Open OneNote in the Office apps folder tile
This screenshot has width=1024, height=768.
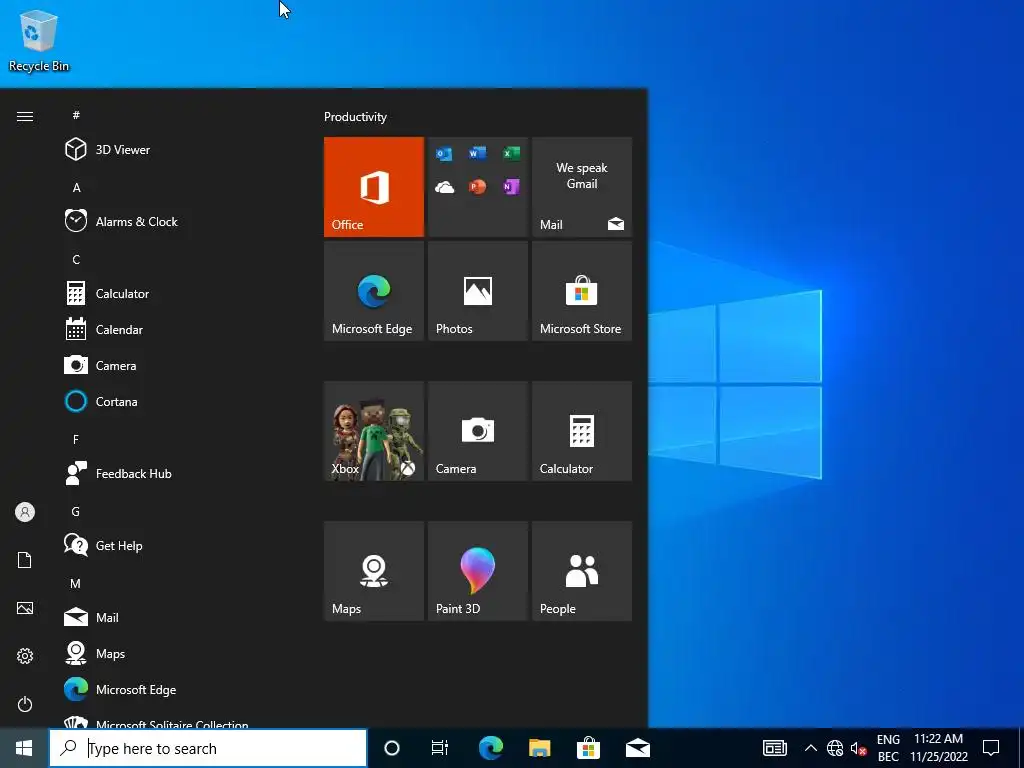pos(511,187)
